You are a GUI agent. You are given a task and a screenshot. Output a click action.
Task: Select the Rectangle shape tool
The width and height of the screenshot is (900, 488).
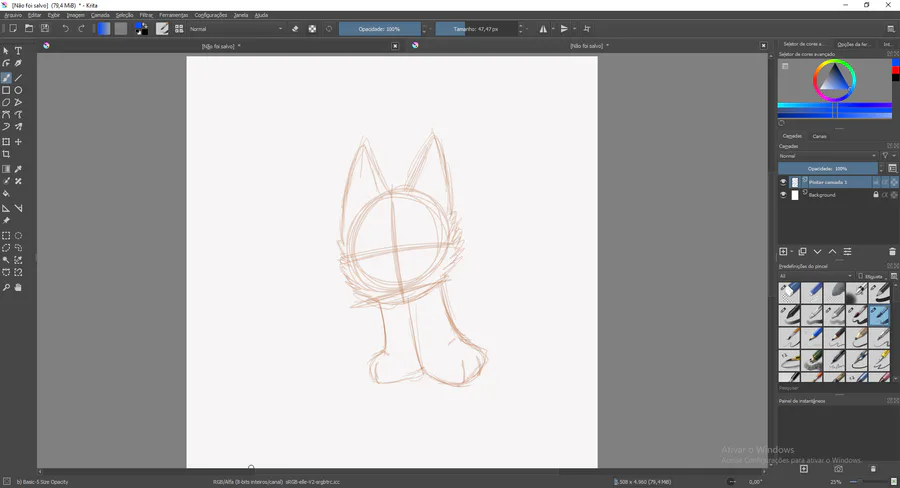click(6, 90)
